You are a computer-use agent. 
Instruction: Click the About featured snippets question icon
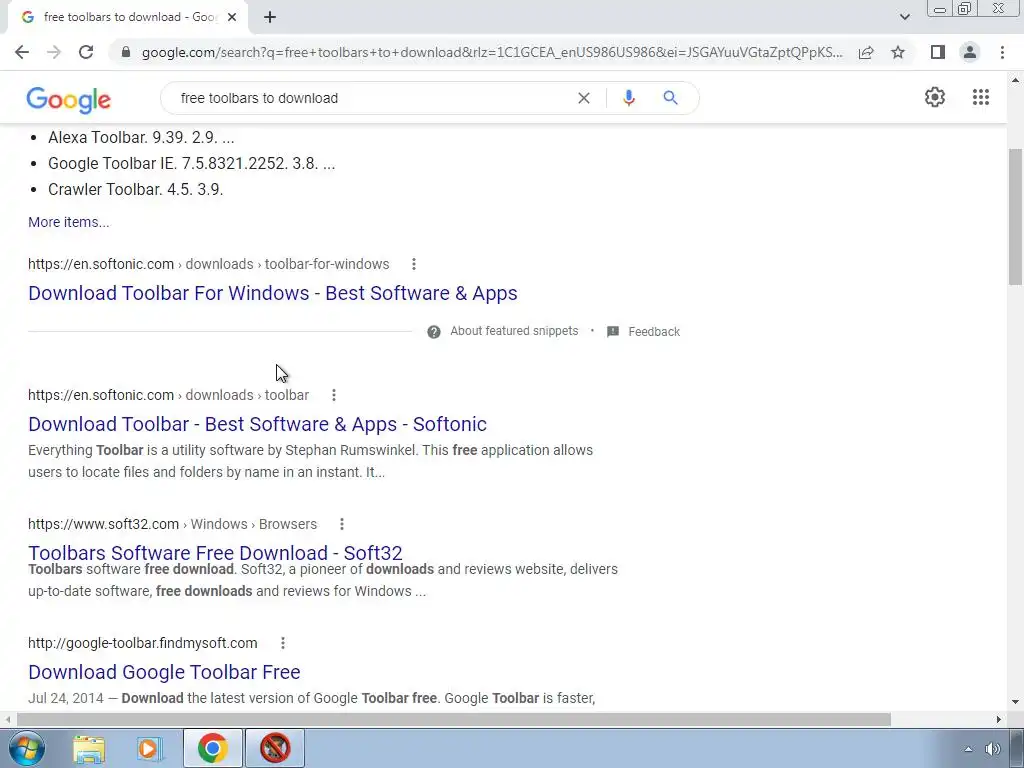pyautogui.click(x=434, y=332)
